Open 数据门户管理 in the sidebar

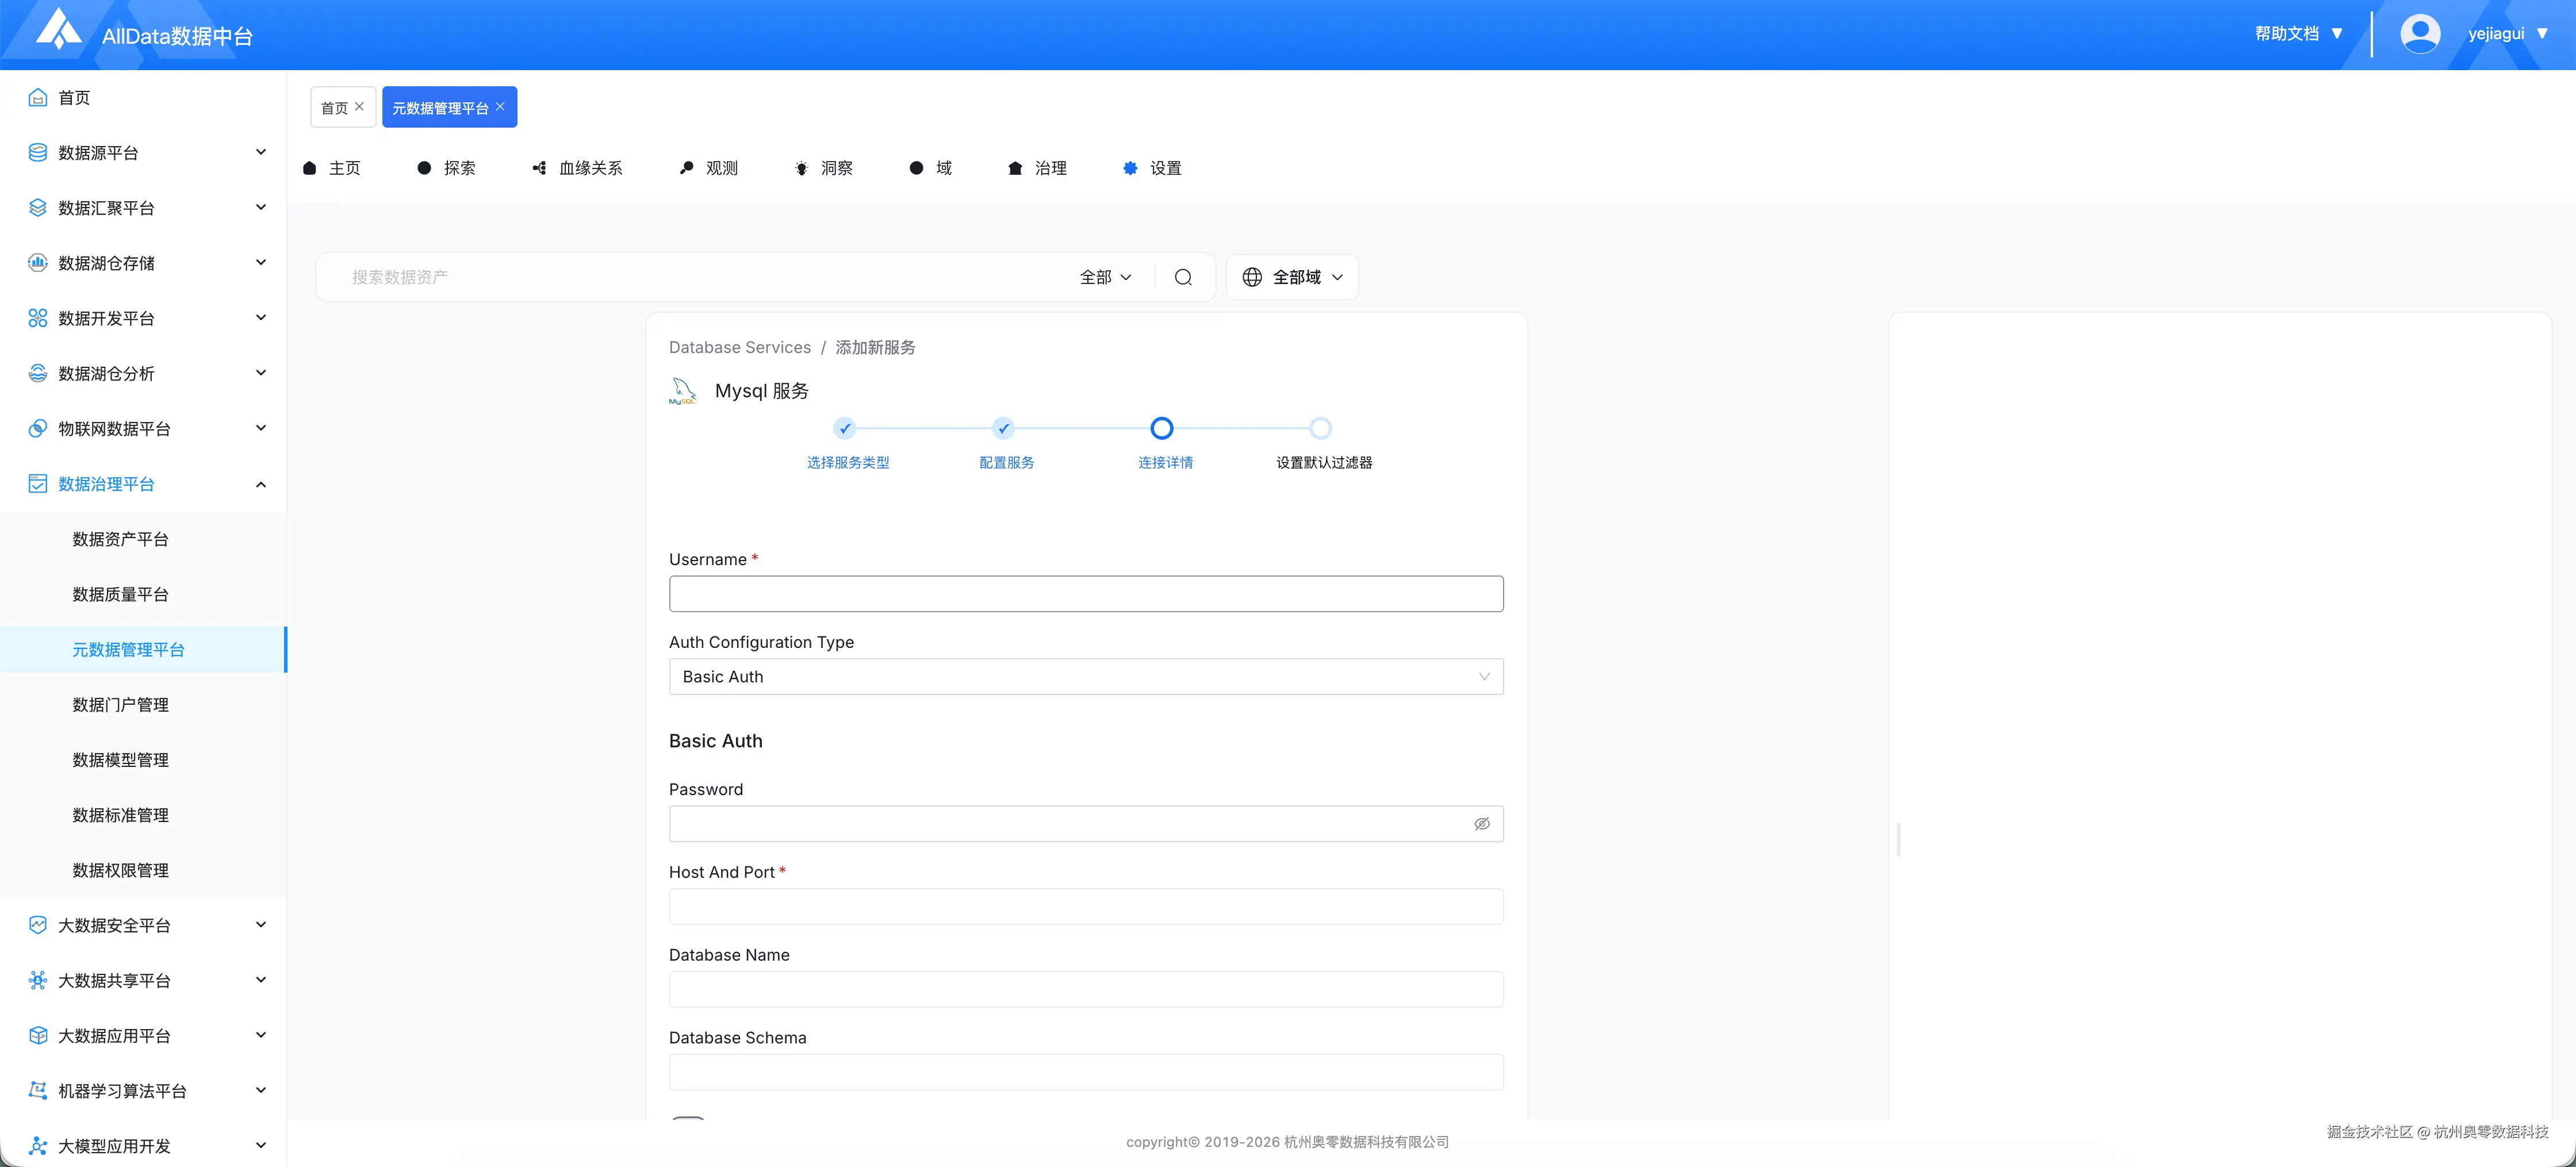click(120, 705)
